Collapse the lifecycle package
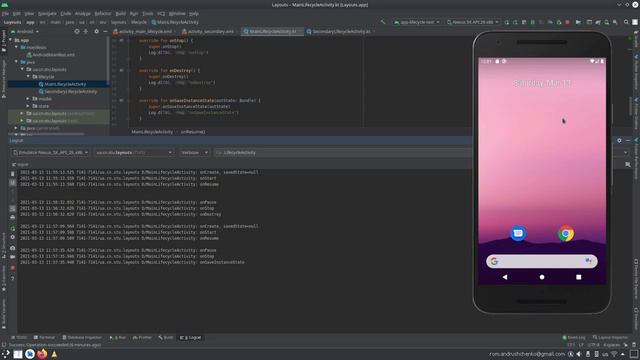 pyautogui.click(x=28, y=77)
